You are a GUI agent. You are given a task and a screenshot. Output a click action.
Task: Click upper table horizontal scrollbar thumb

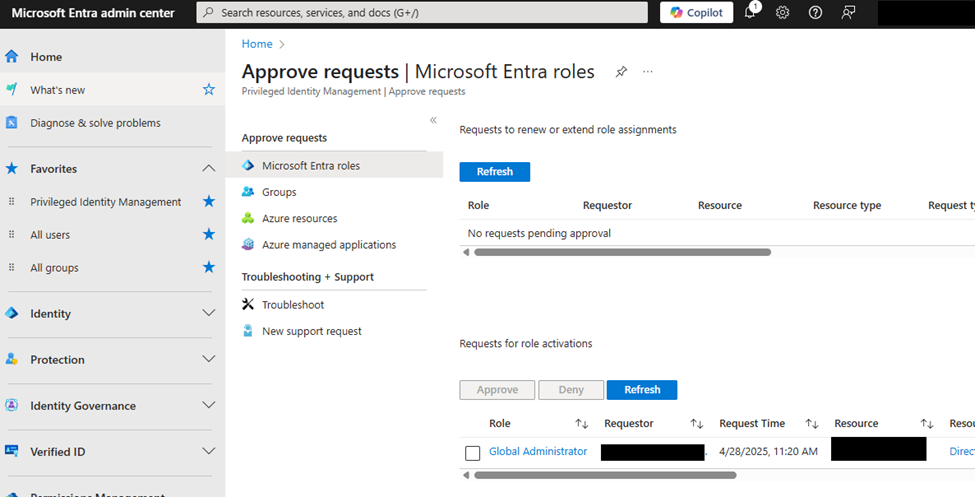tap(622, 252)
